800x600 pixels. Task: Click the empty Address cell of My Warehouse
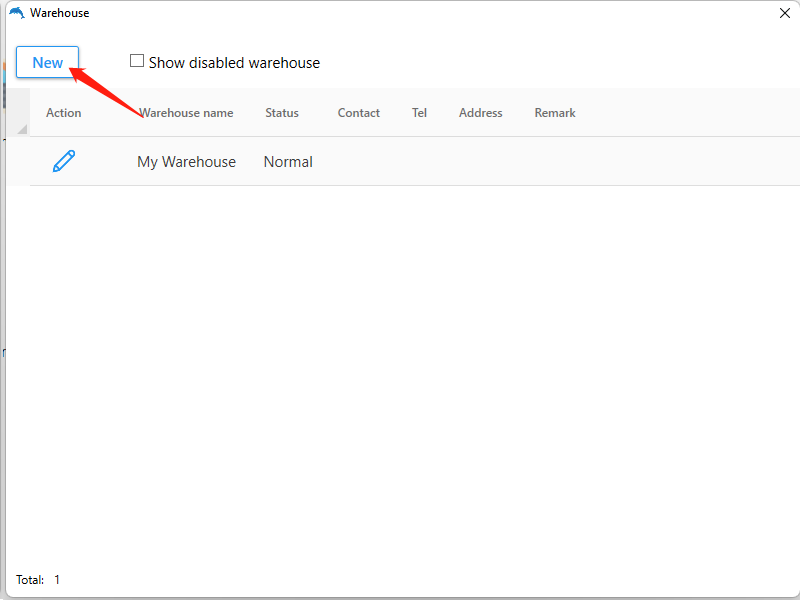(x=480, y=162)
